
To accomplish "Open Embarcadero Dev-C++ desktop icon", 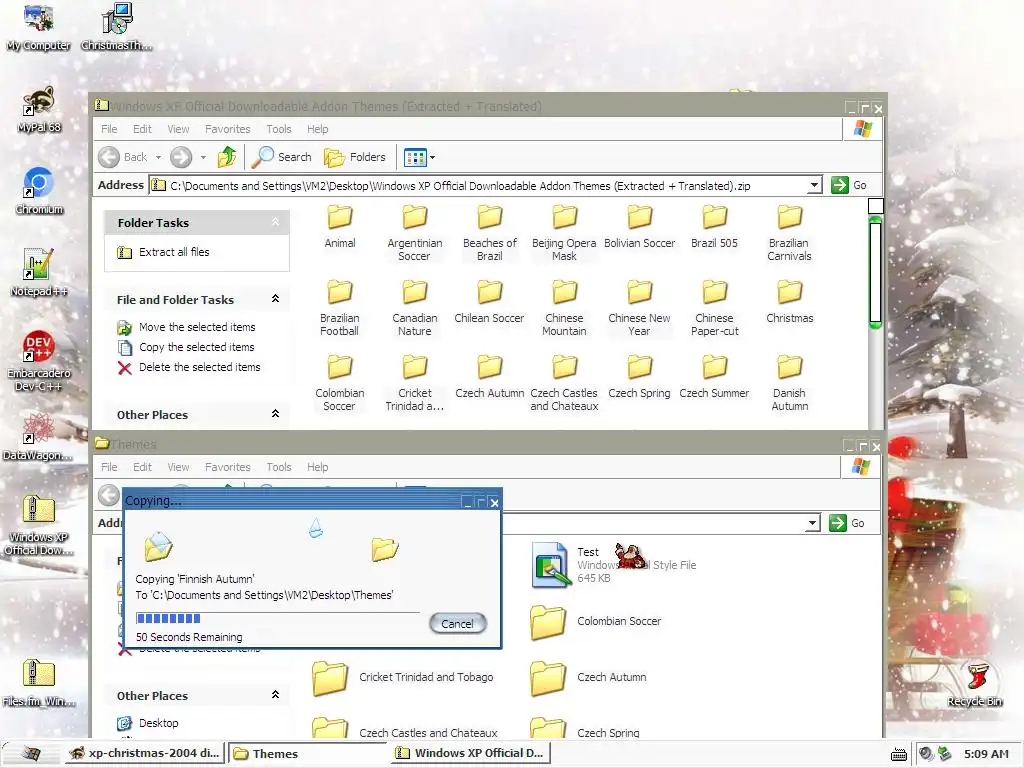I will point(39,360).
